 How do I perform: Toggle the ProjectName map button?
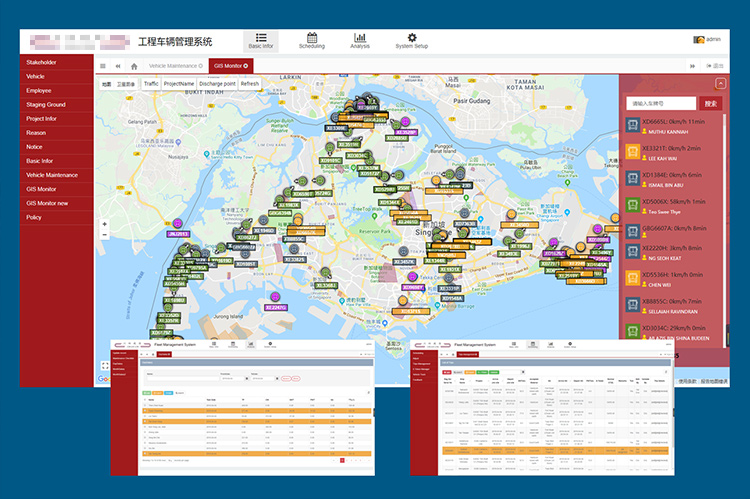pyautogui.click(x=179, y=84)
